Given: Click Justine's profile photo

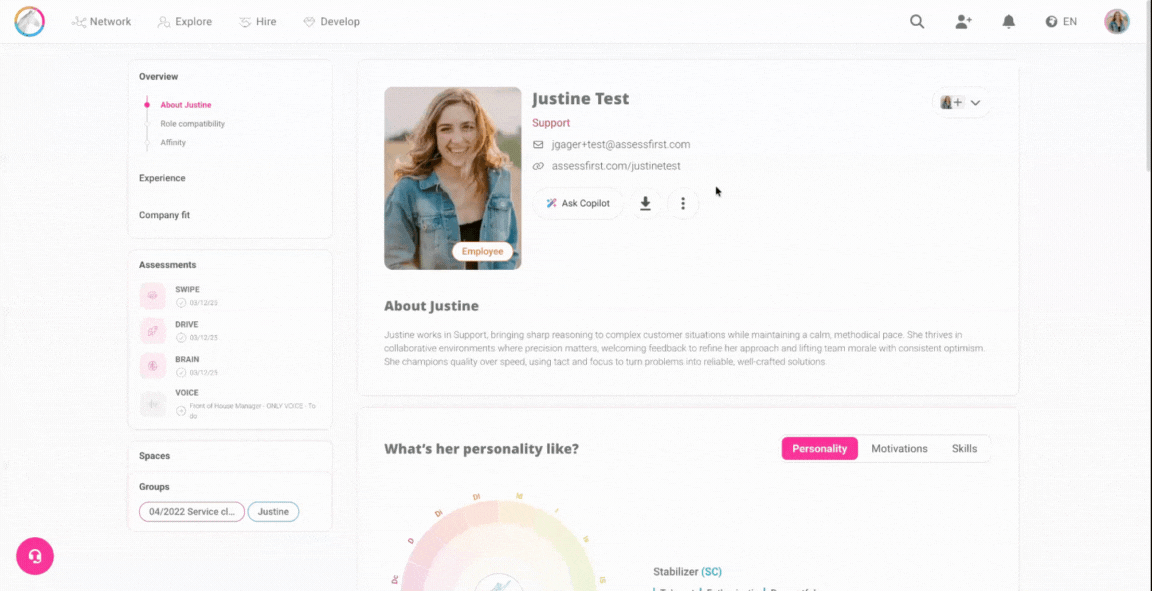Looking at the screenshot, I should coord(453,178).
